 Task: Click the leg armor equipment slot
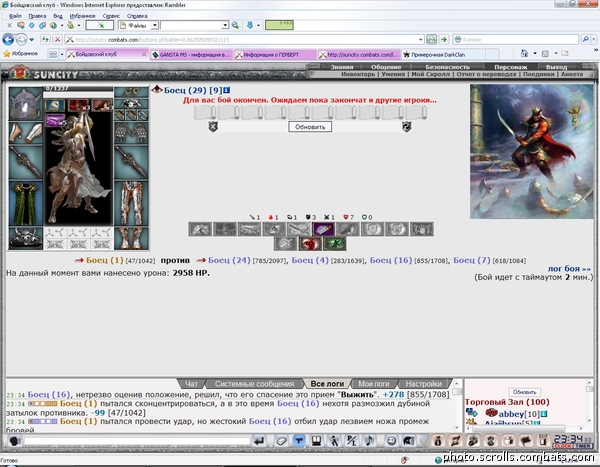click(131, 203)
